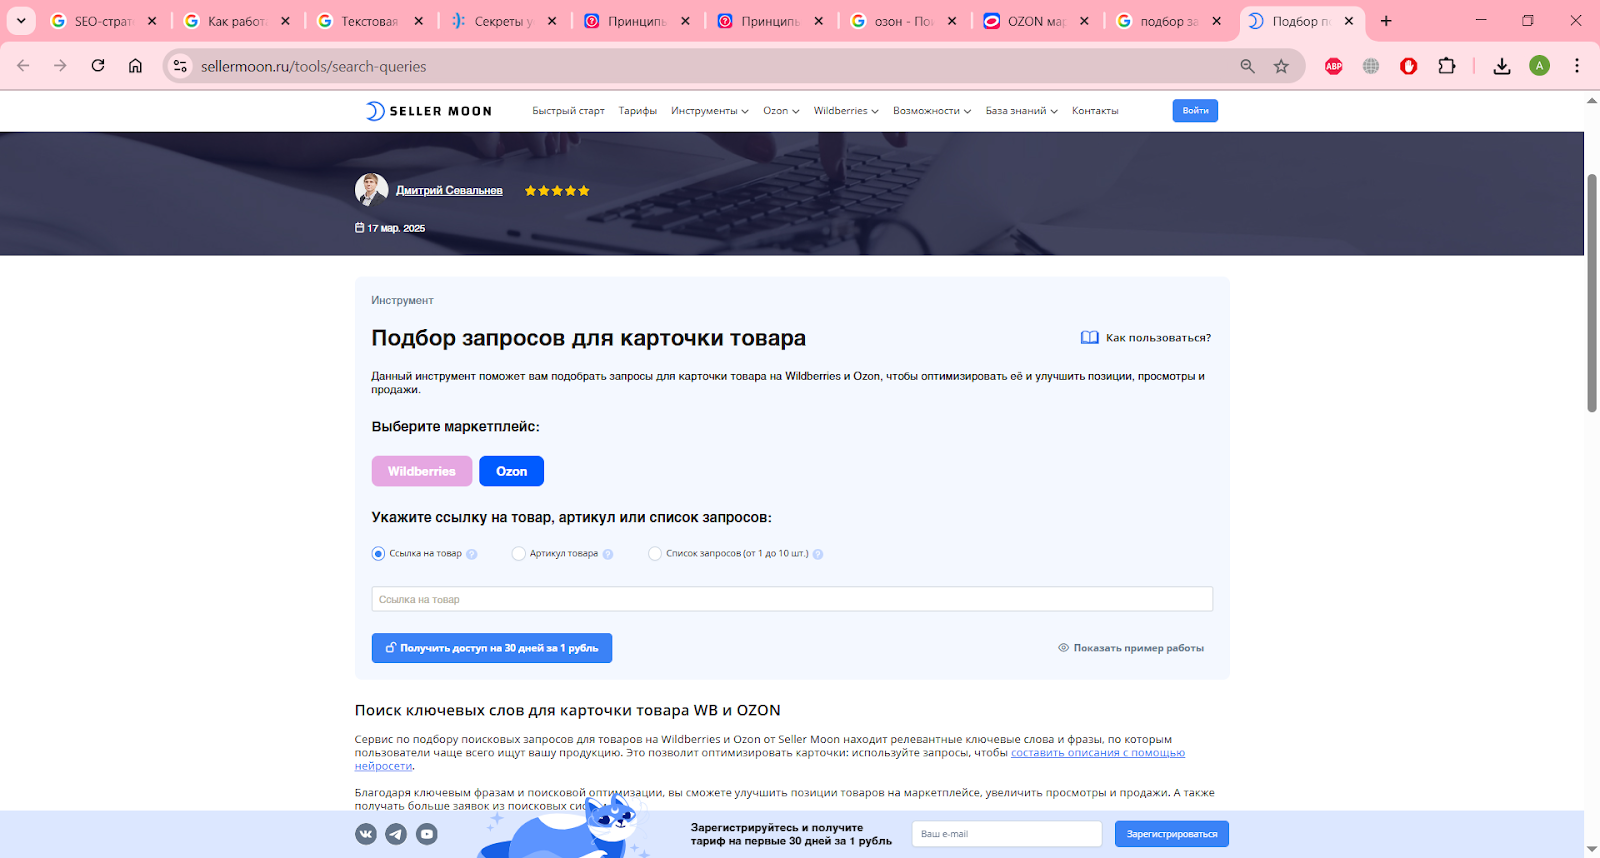This screenshot has width=1600, height=858.
Task: Expand the Wildberries nav menu
Action: (846, 111)
